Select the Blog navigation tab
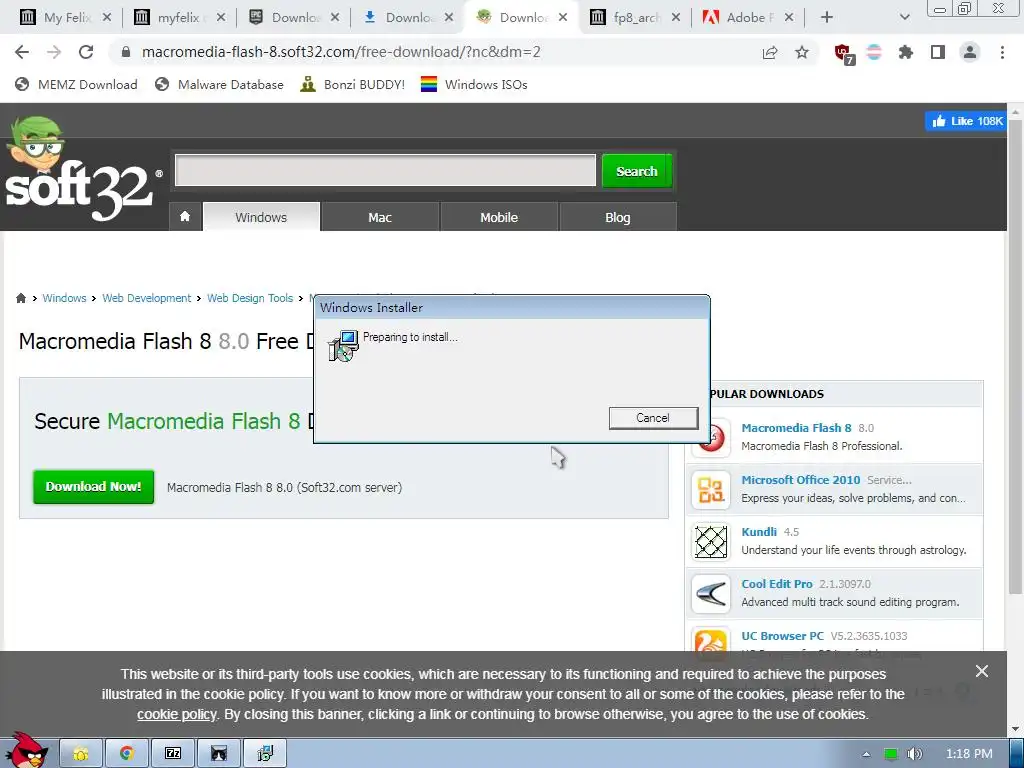This screenshot has width=1024, height=768. click(x=618, y=217)
